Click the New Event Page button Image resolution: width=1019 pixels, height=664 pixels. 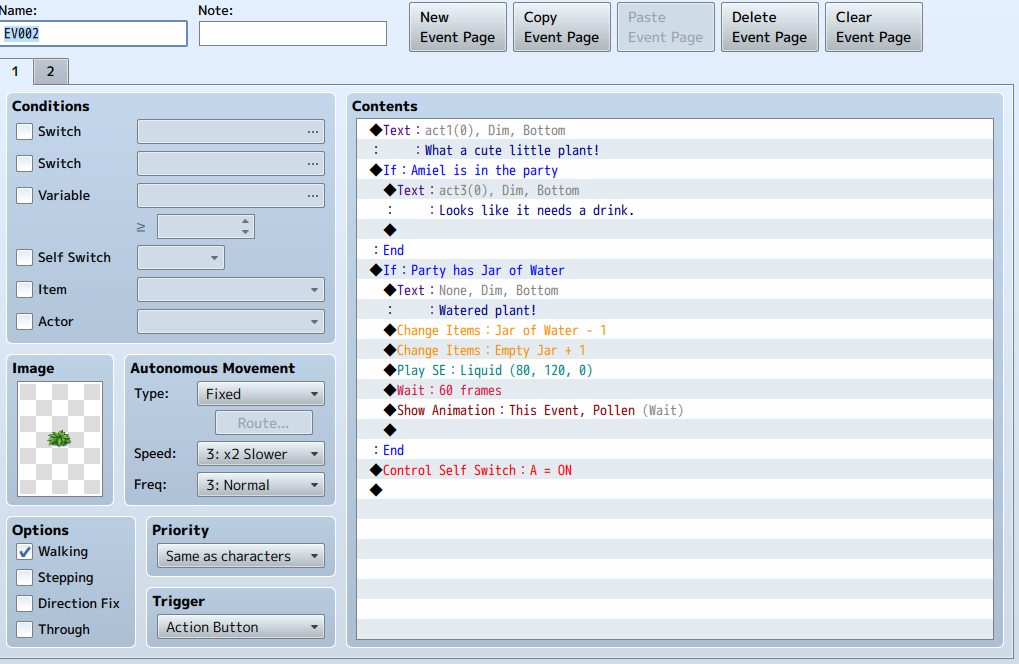pyautogui.click(x=458, y=27)
